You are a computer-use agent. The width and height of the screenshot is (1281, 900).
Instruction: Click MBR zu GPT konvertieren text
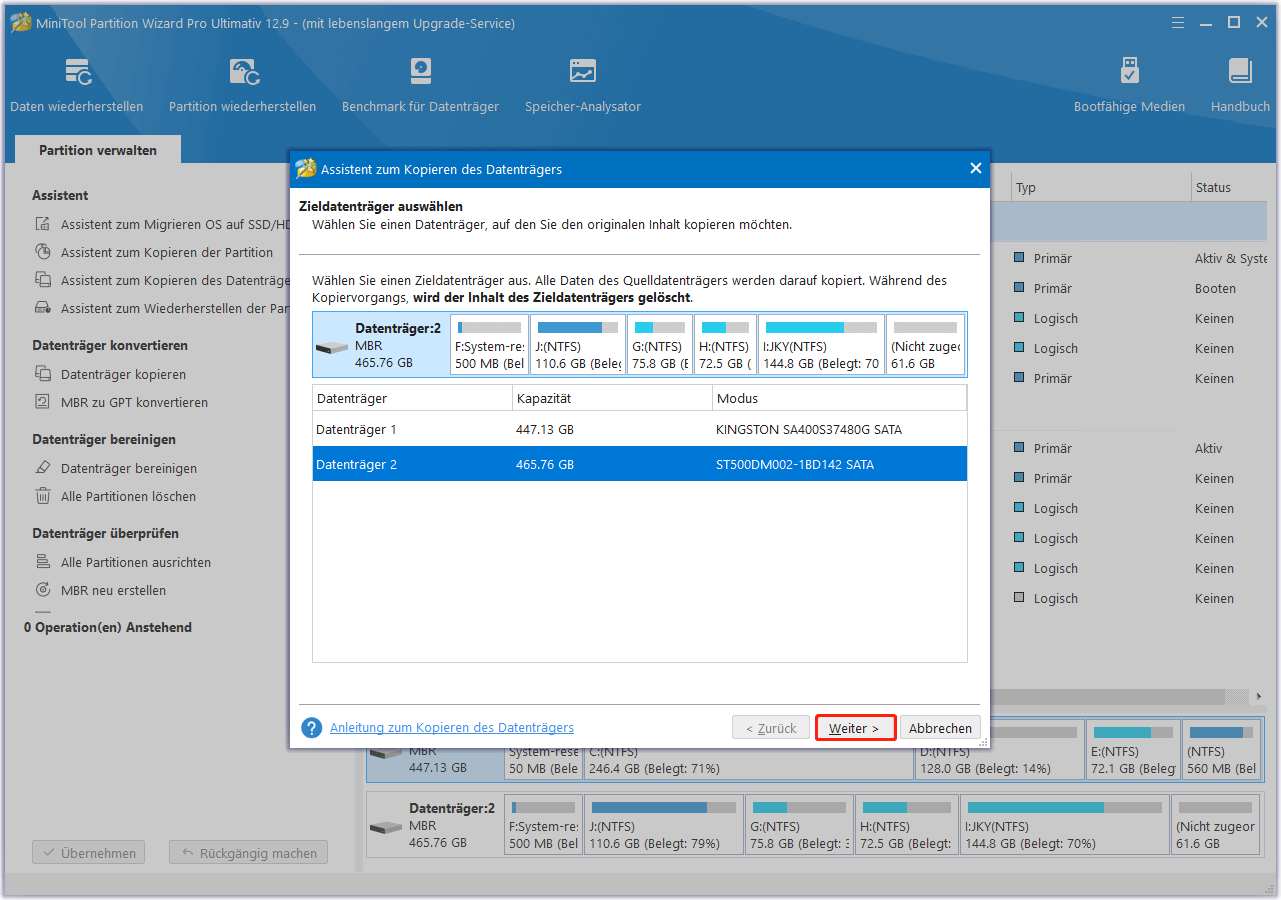click(x=134, y=403)
